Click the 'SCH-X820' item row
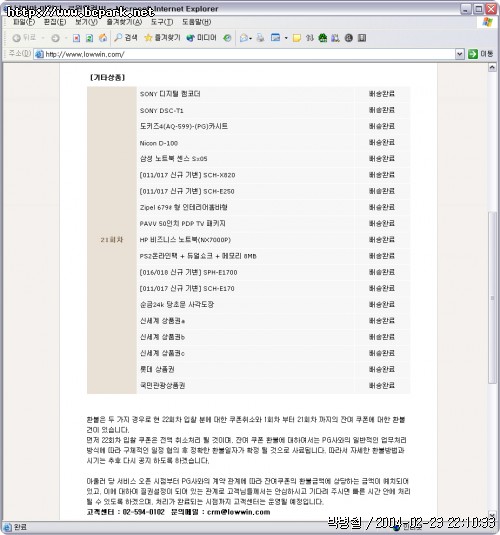This screenshot has width=500, height=535. pos(273,175)
